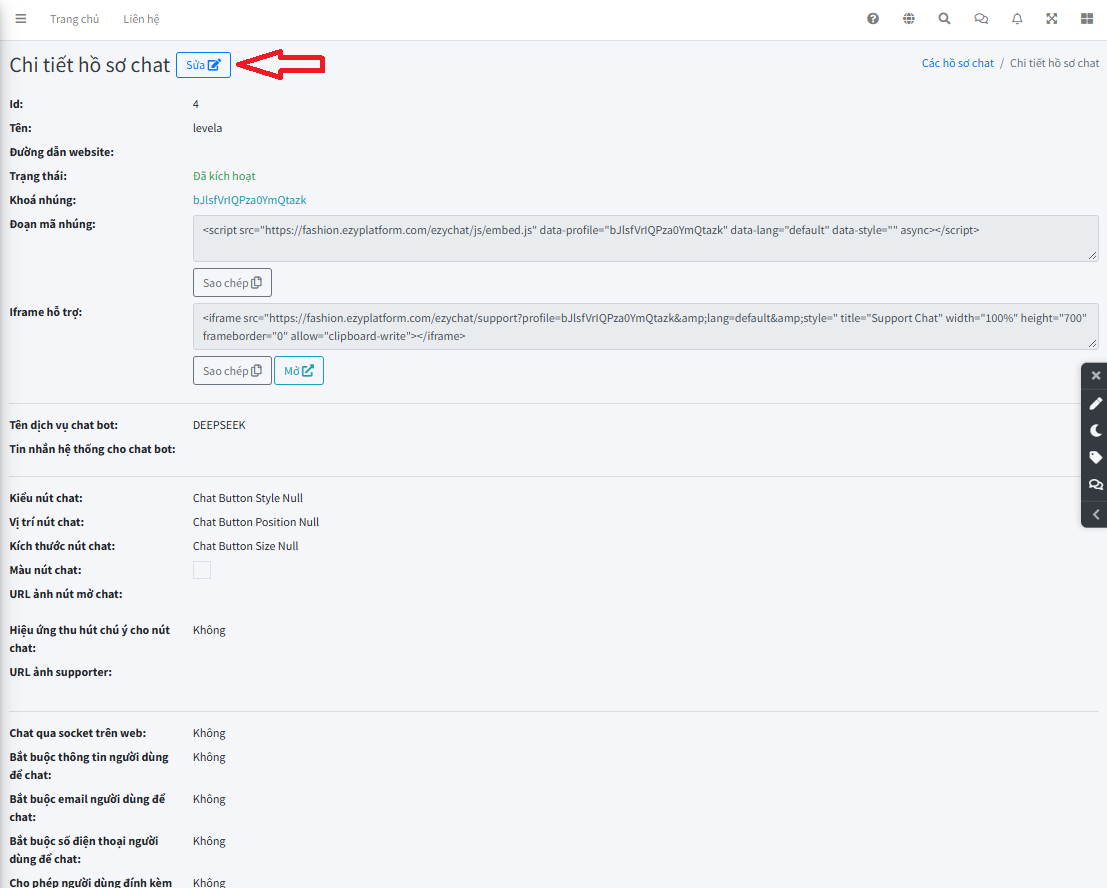Click the Trạng thái label
1107x888 pixels.
click(x=38, y=176)
